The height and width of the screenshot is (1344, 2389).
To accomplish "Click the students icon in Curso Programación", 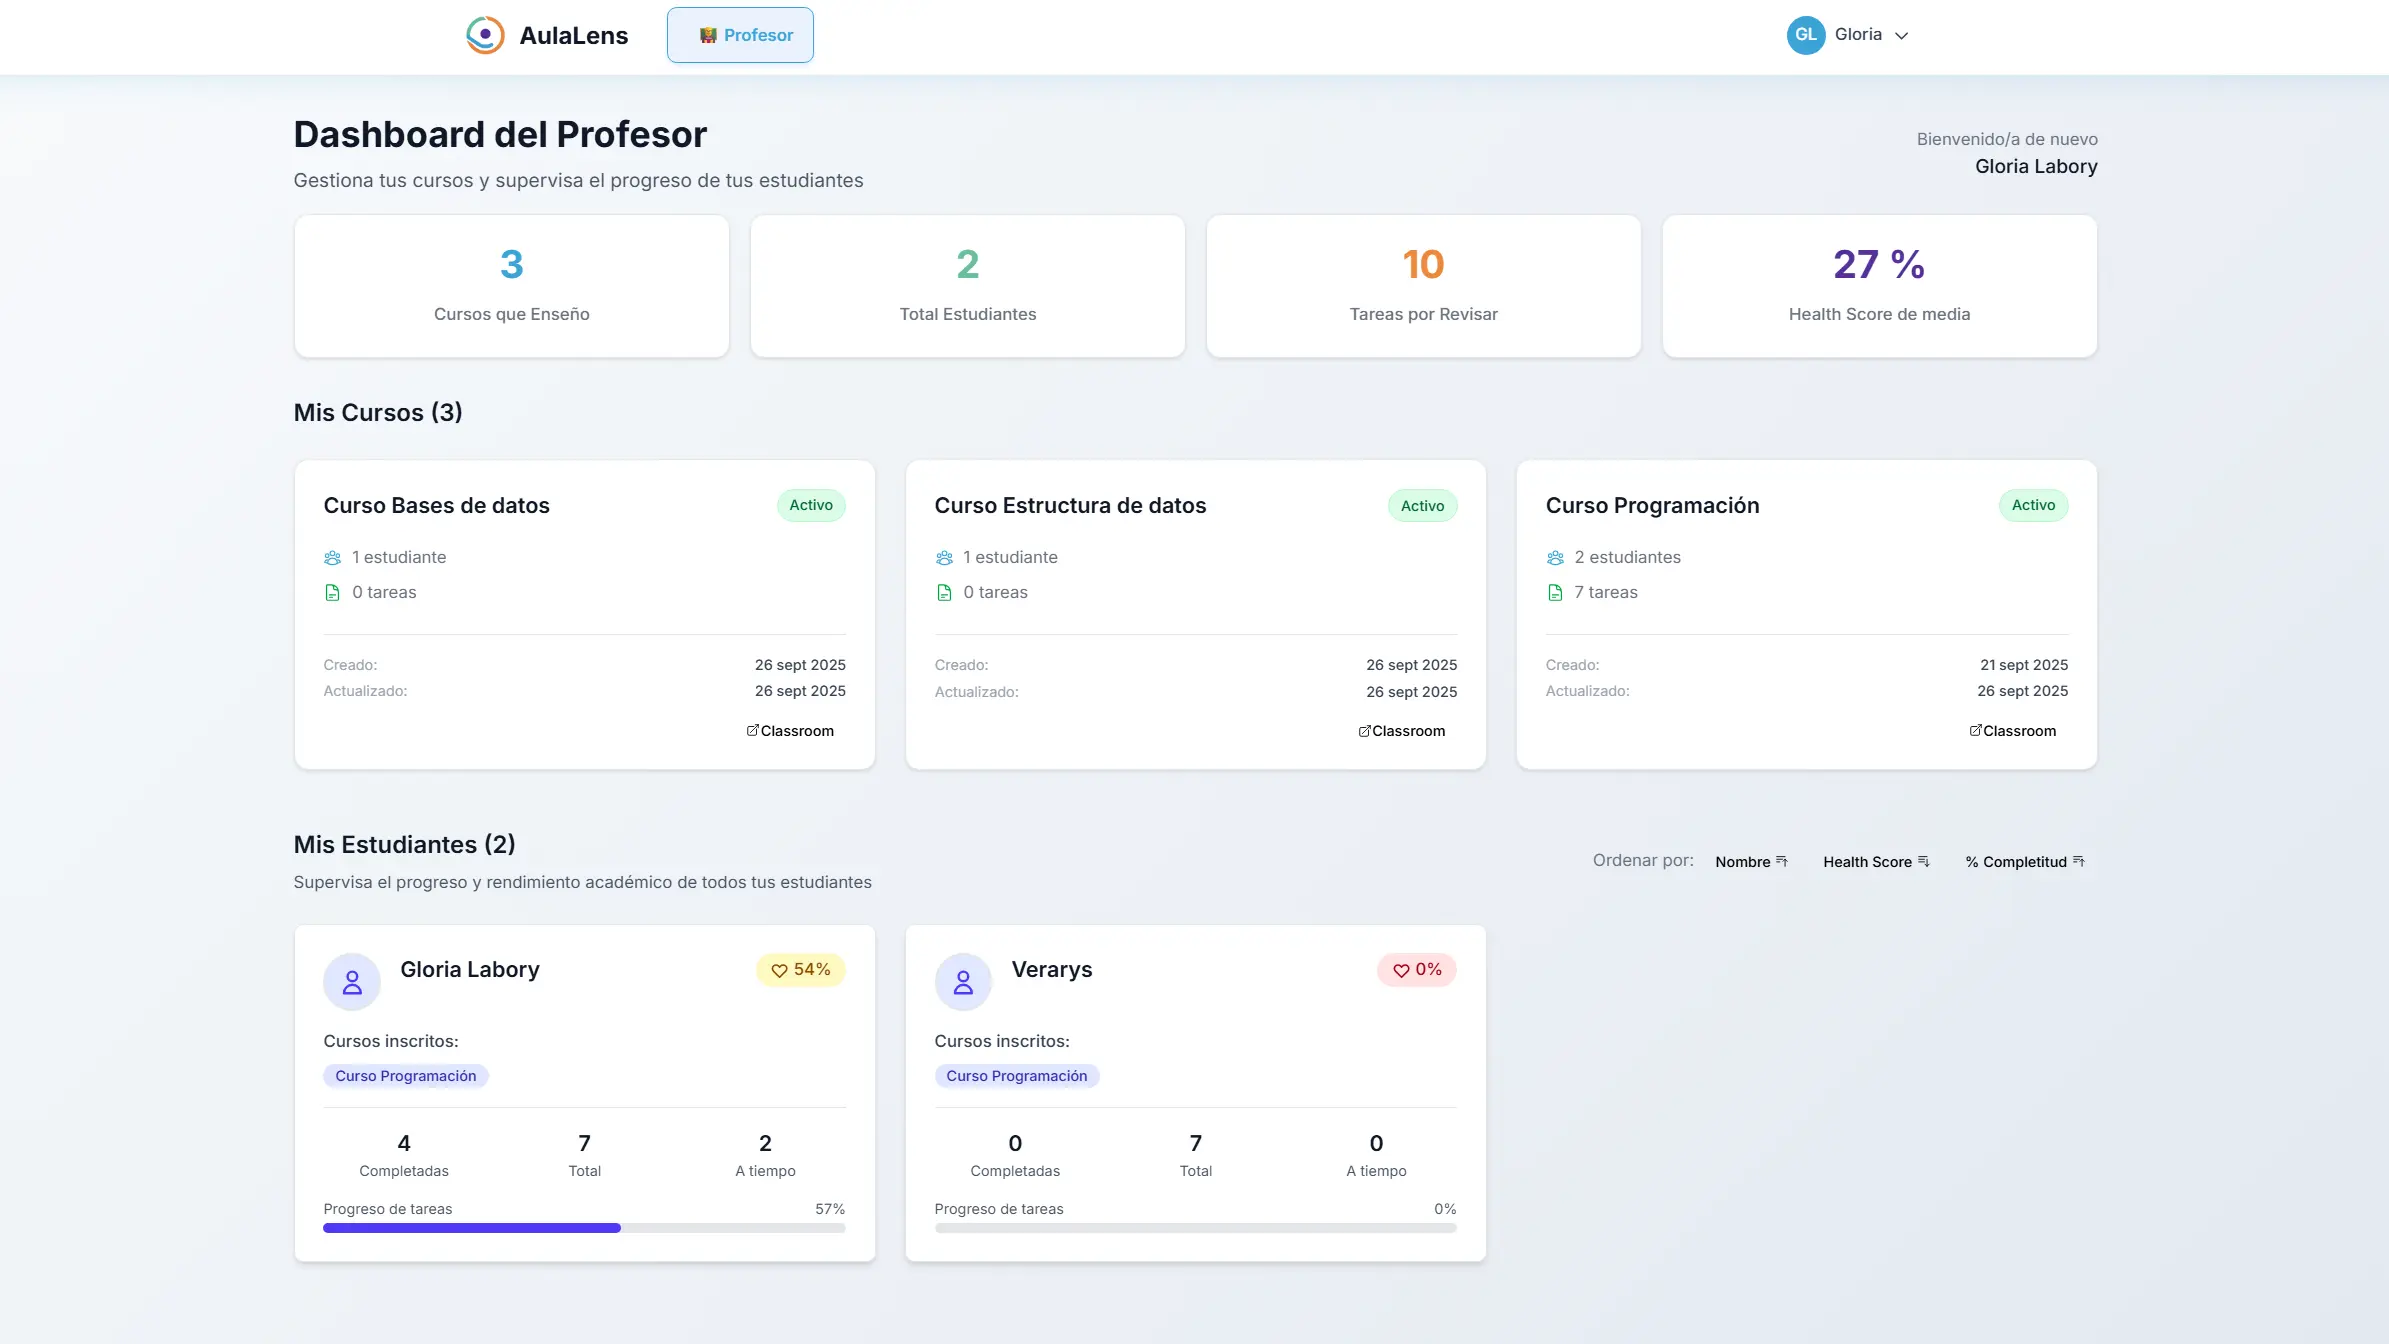I will click(x=1555, y=558).
